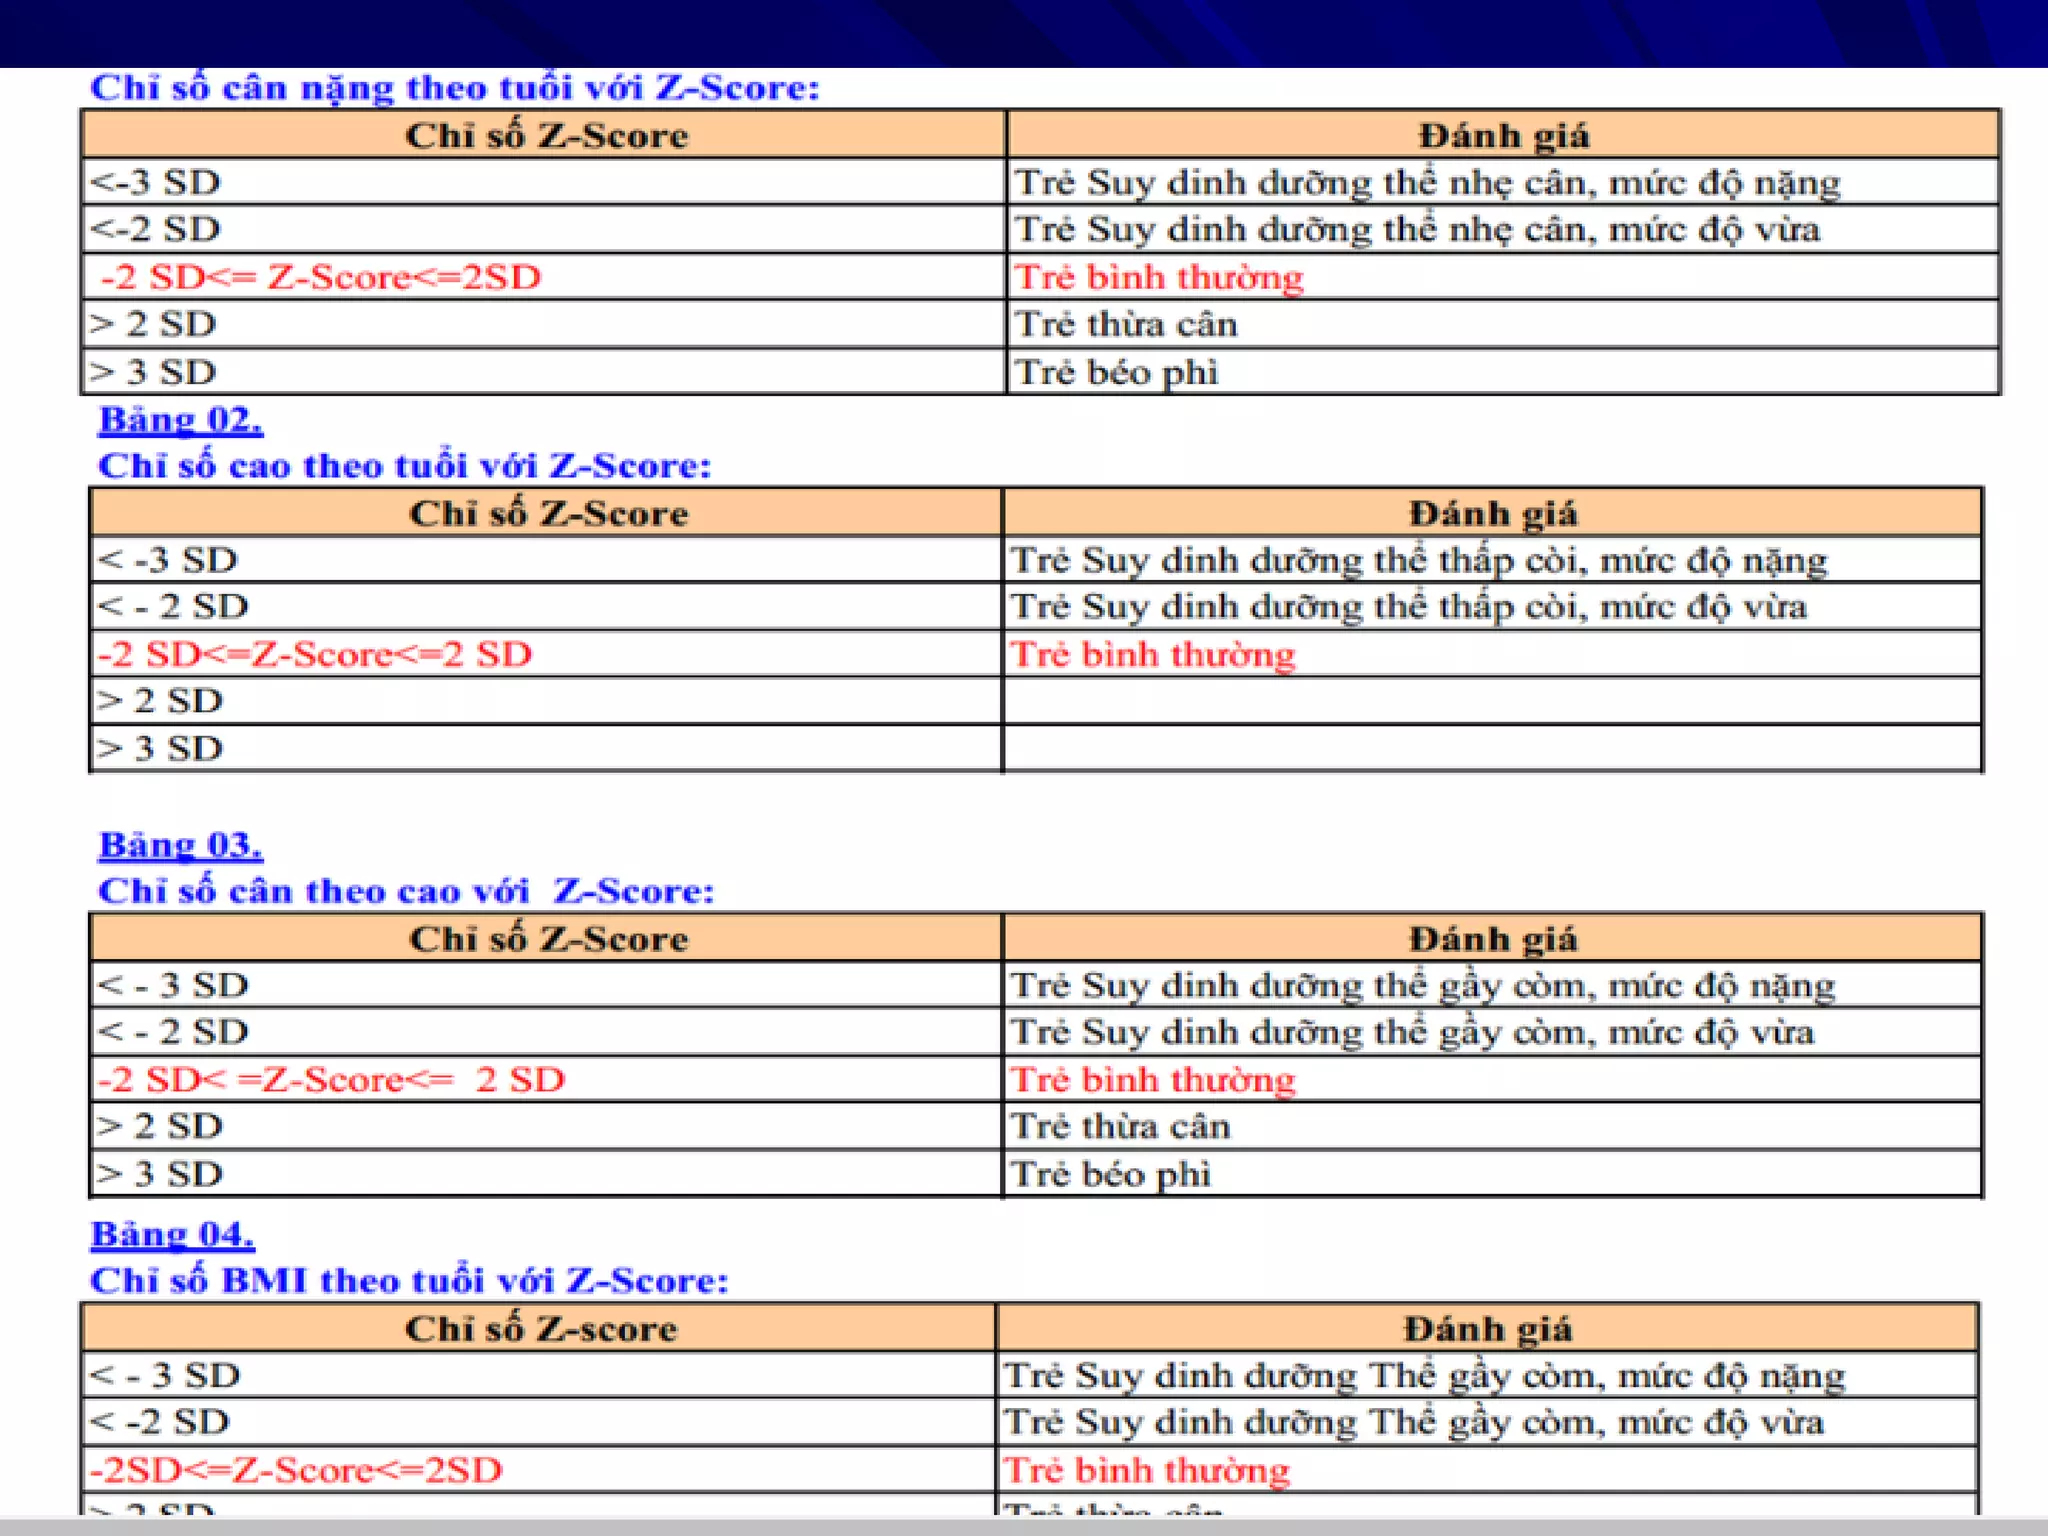Click the heading 'Chỉ số cân theo cao'

click(406, 891)
